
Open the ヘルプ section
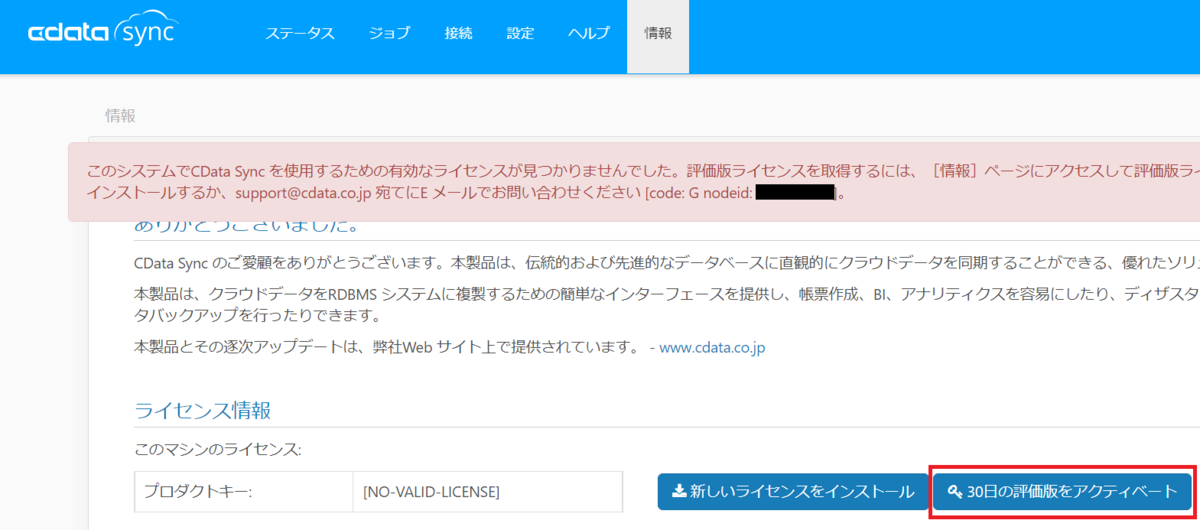[589, 33]
